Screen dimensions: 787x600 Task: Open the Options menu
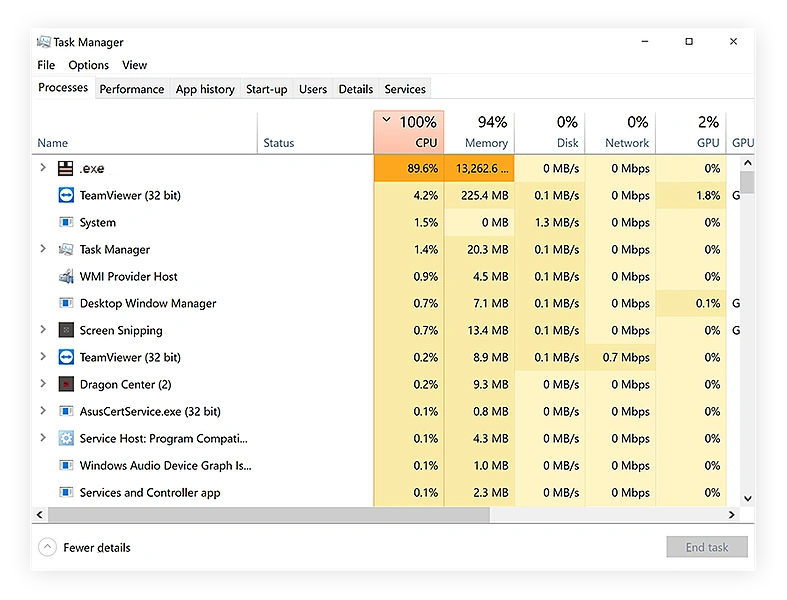88,65
